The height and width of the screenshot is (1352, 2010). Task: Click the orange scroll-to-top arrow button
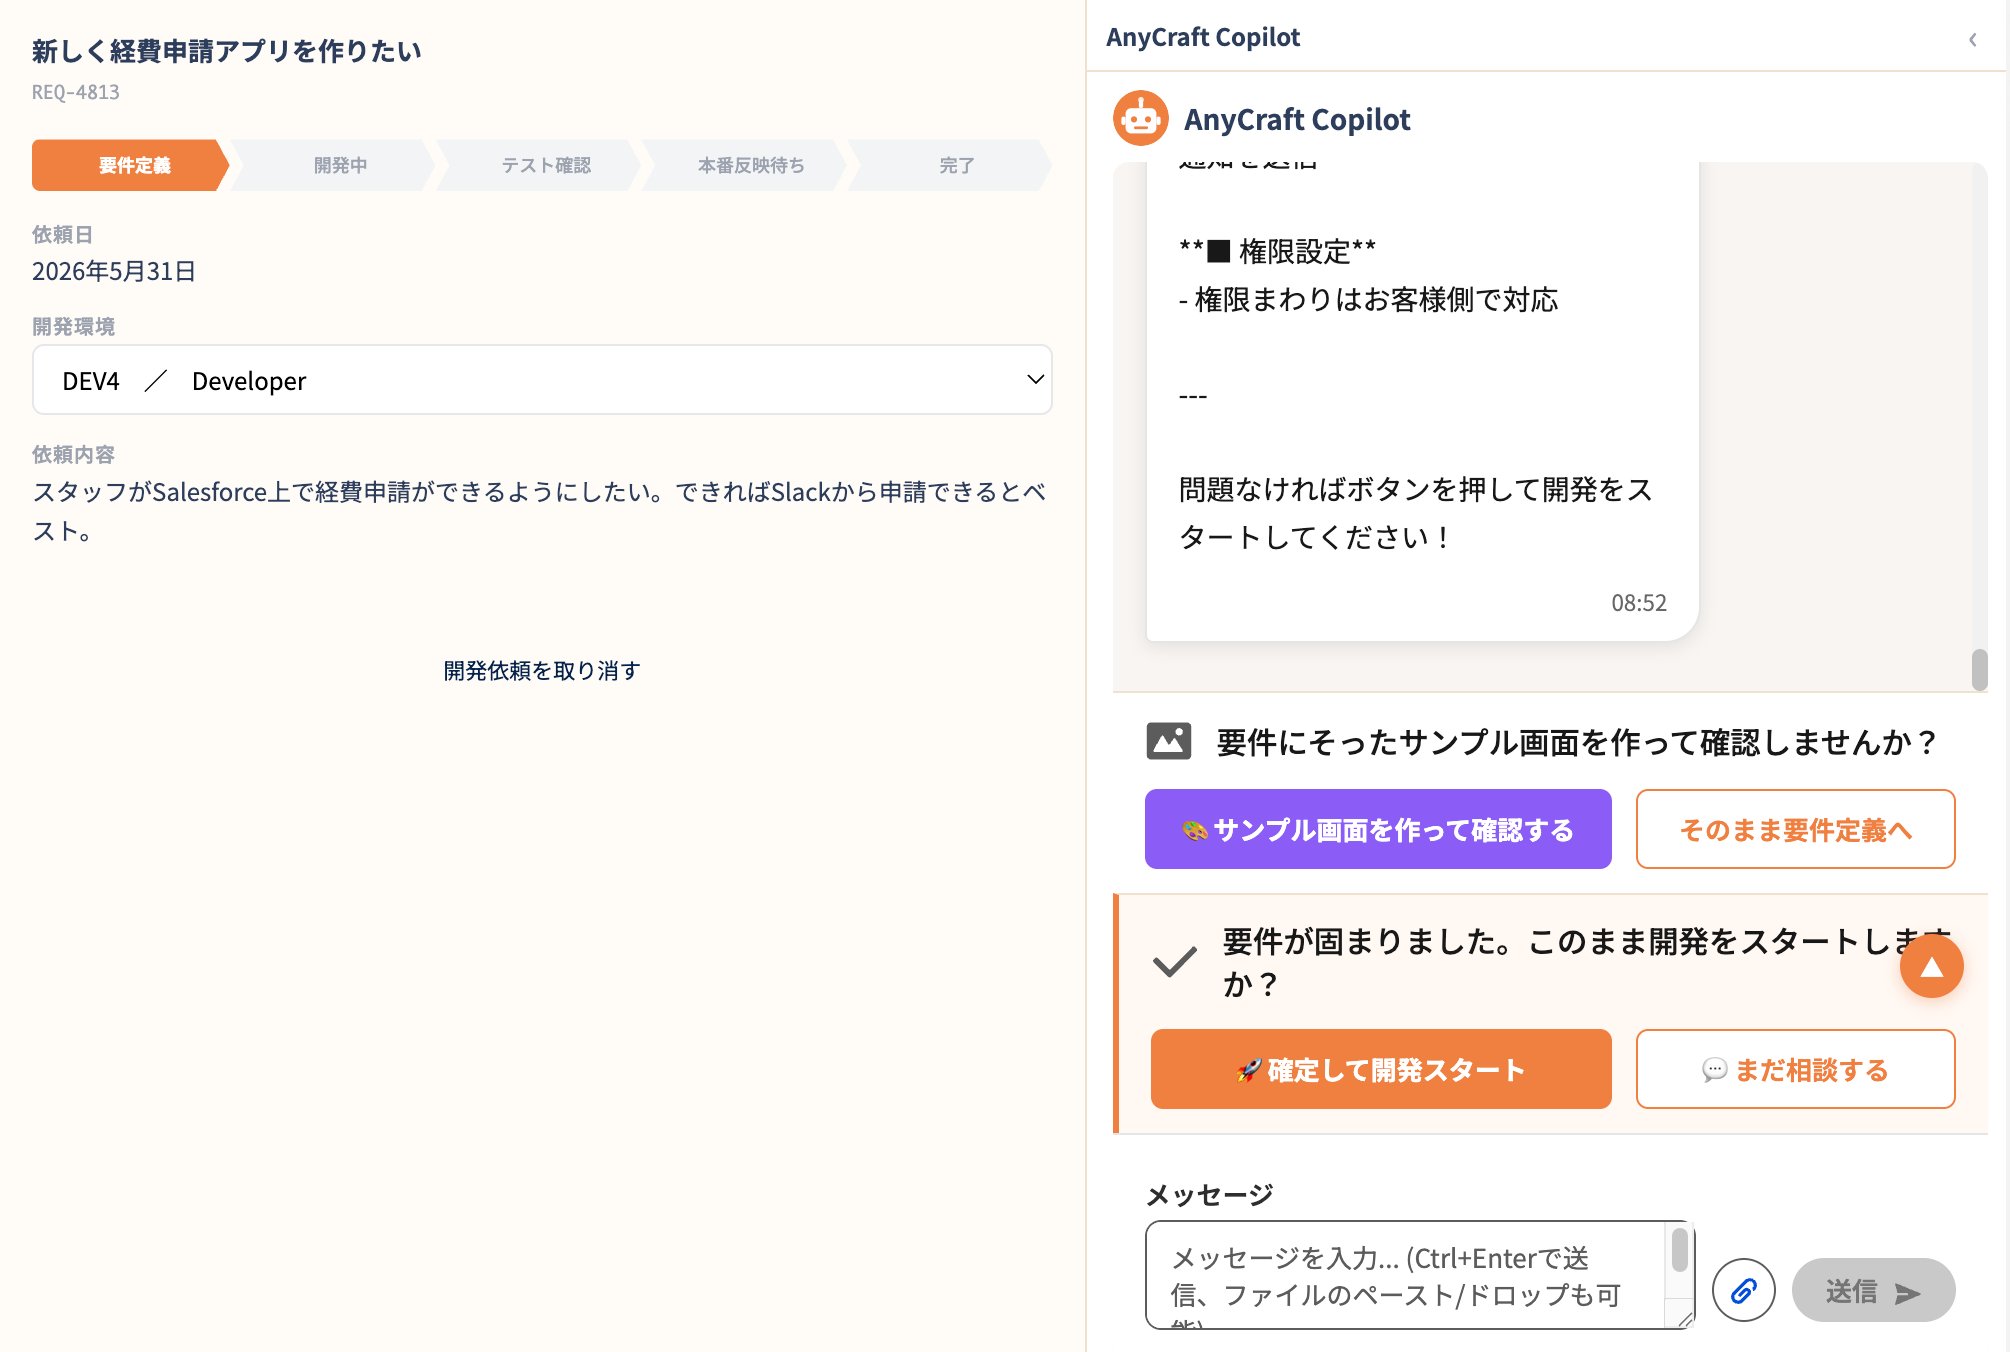point(1931,966)
